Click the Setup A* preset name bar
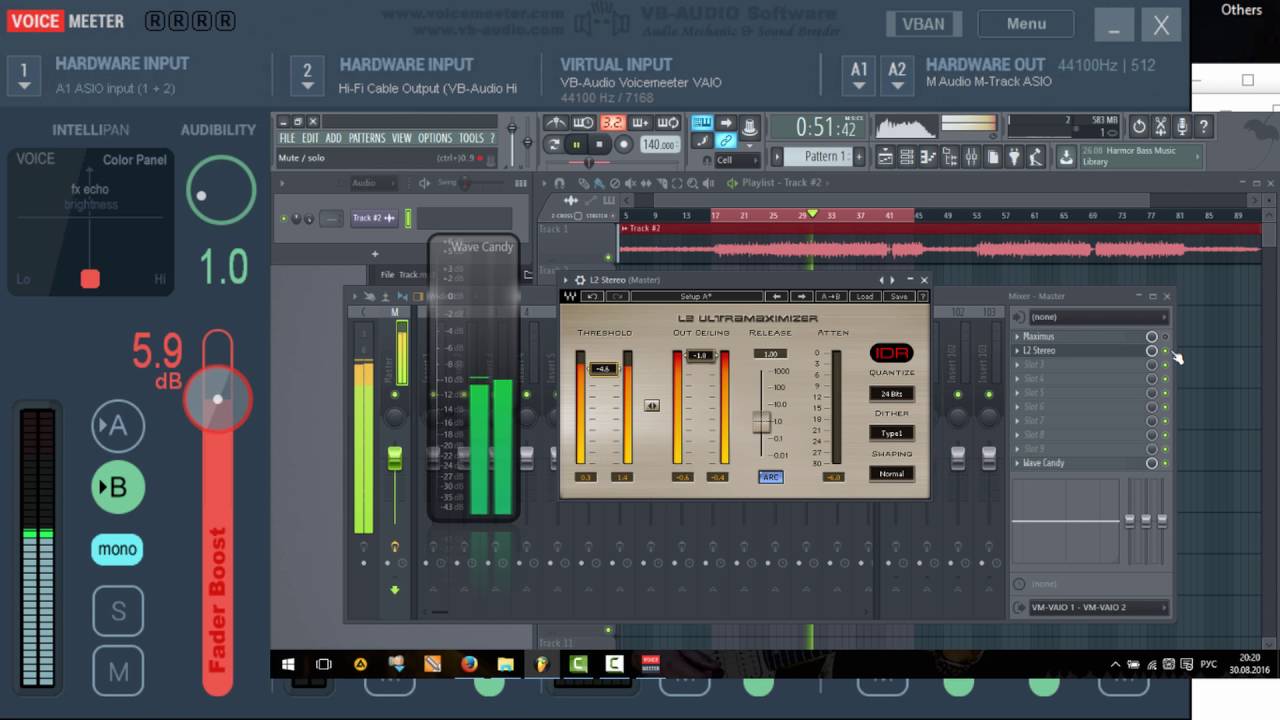 696,296
